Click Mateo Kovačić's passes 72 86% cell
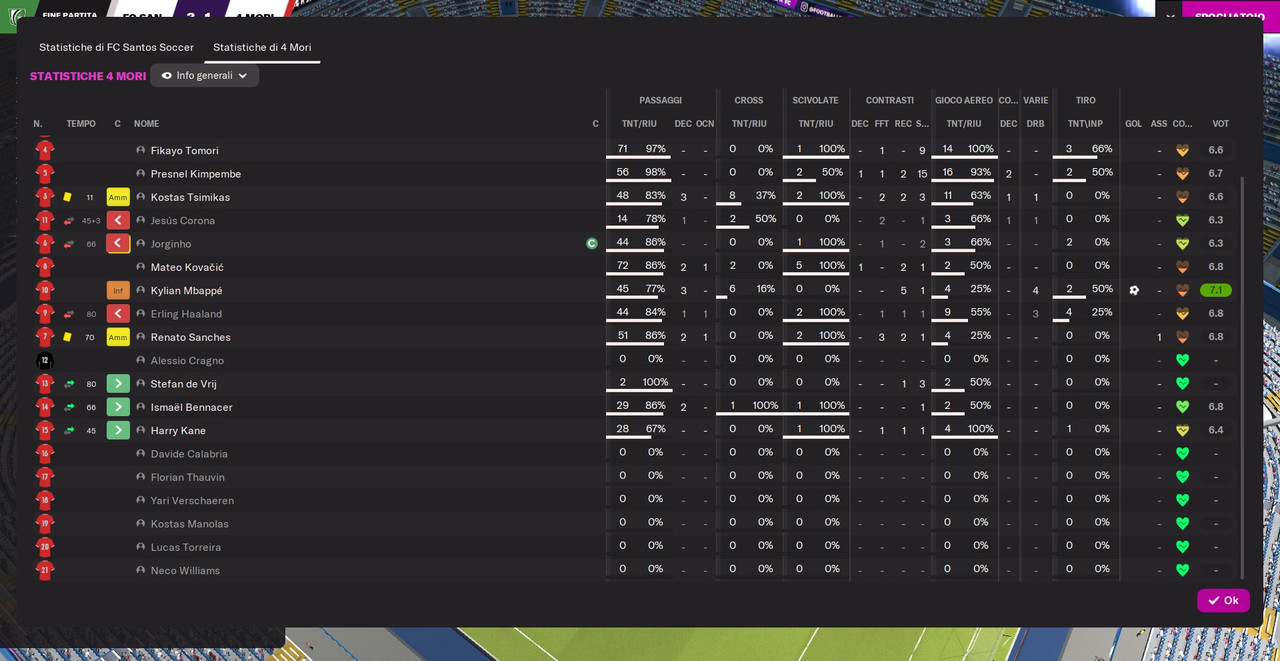 click(x=640, y=266)
